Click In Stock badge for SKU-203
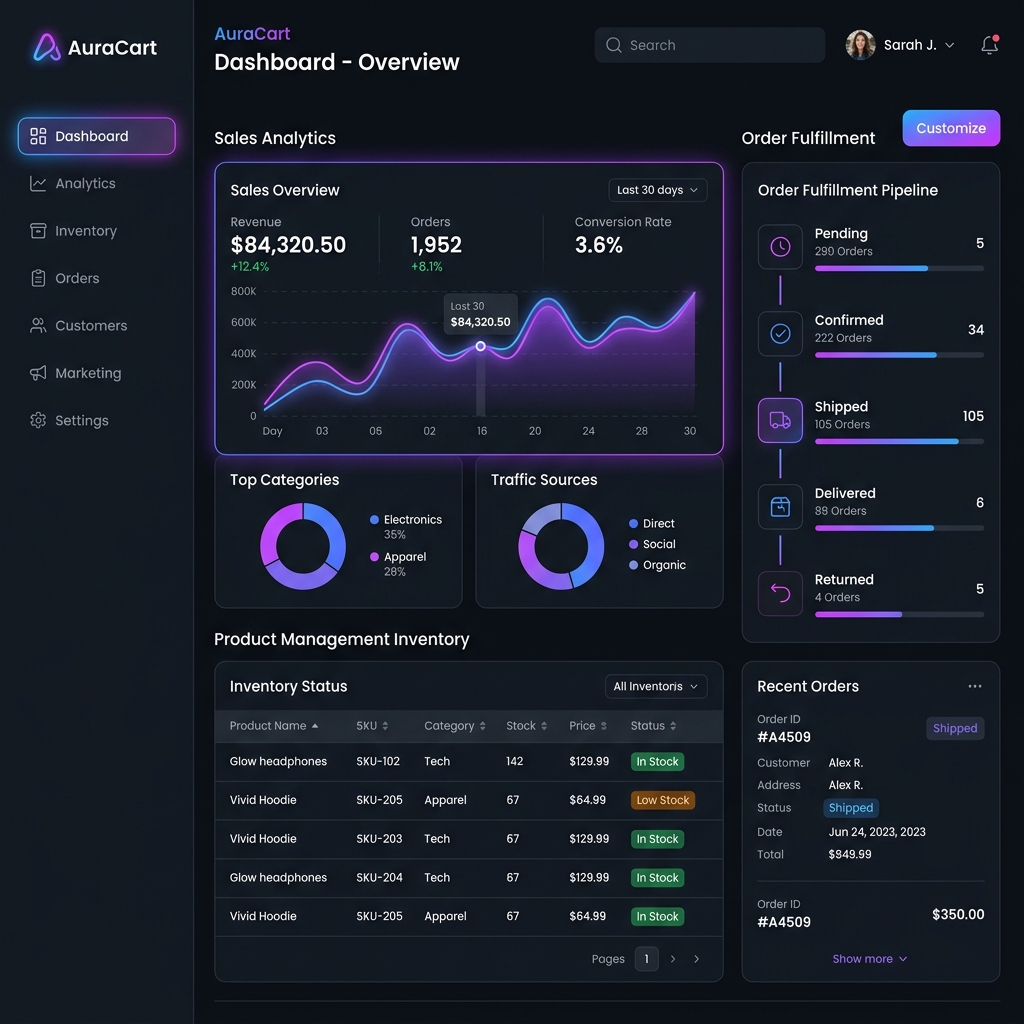Screen dimensions: 1024x1024 coord(657,839)
